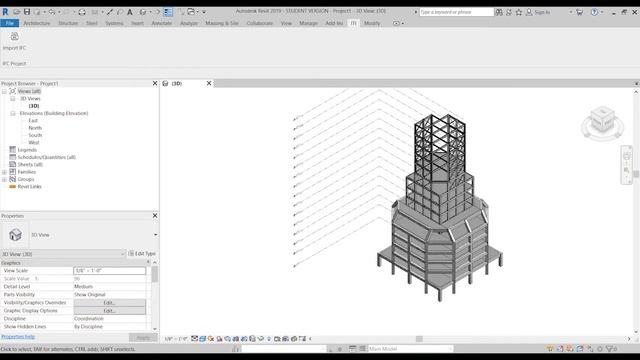Click Edit button for Visibility/Graphics Overrides
Image resolution: width=640 pixels, height=360 pixels.
pos(109,303)
